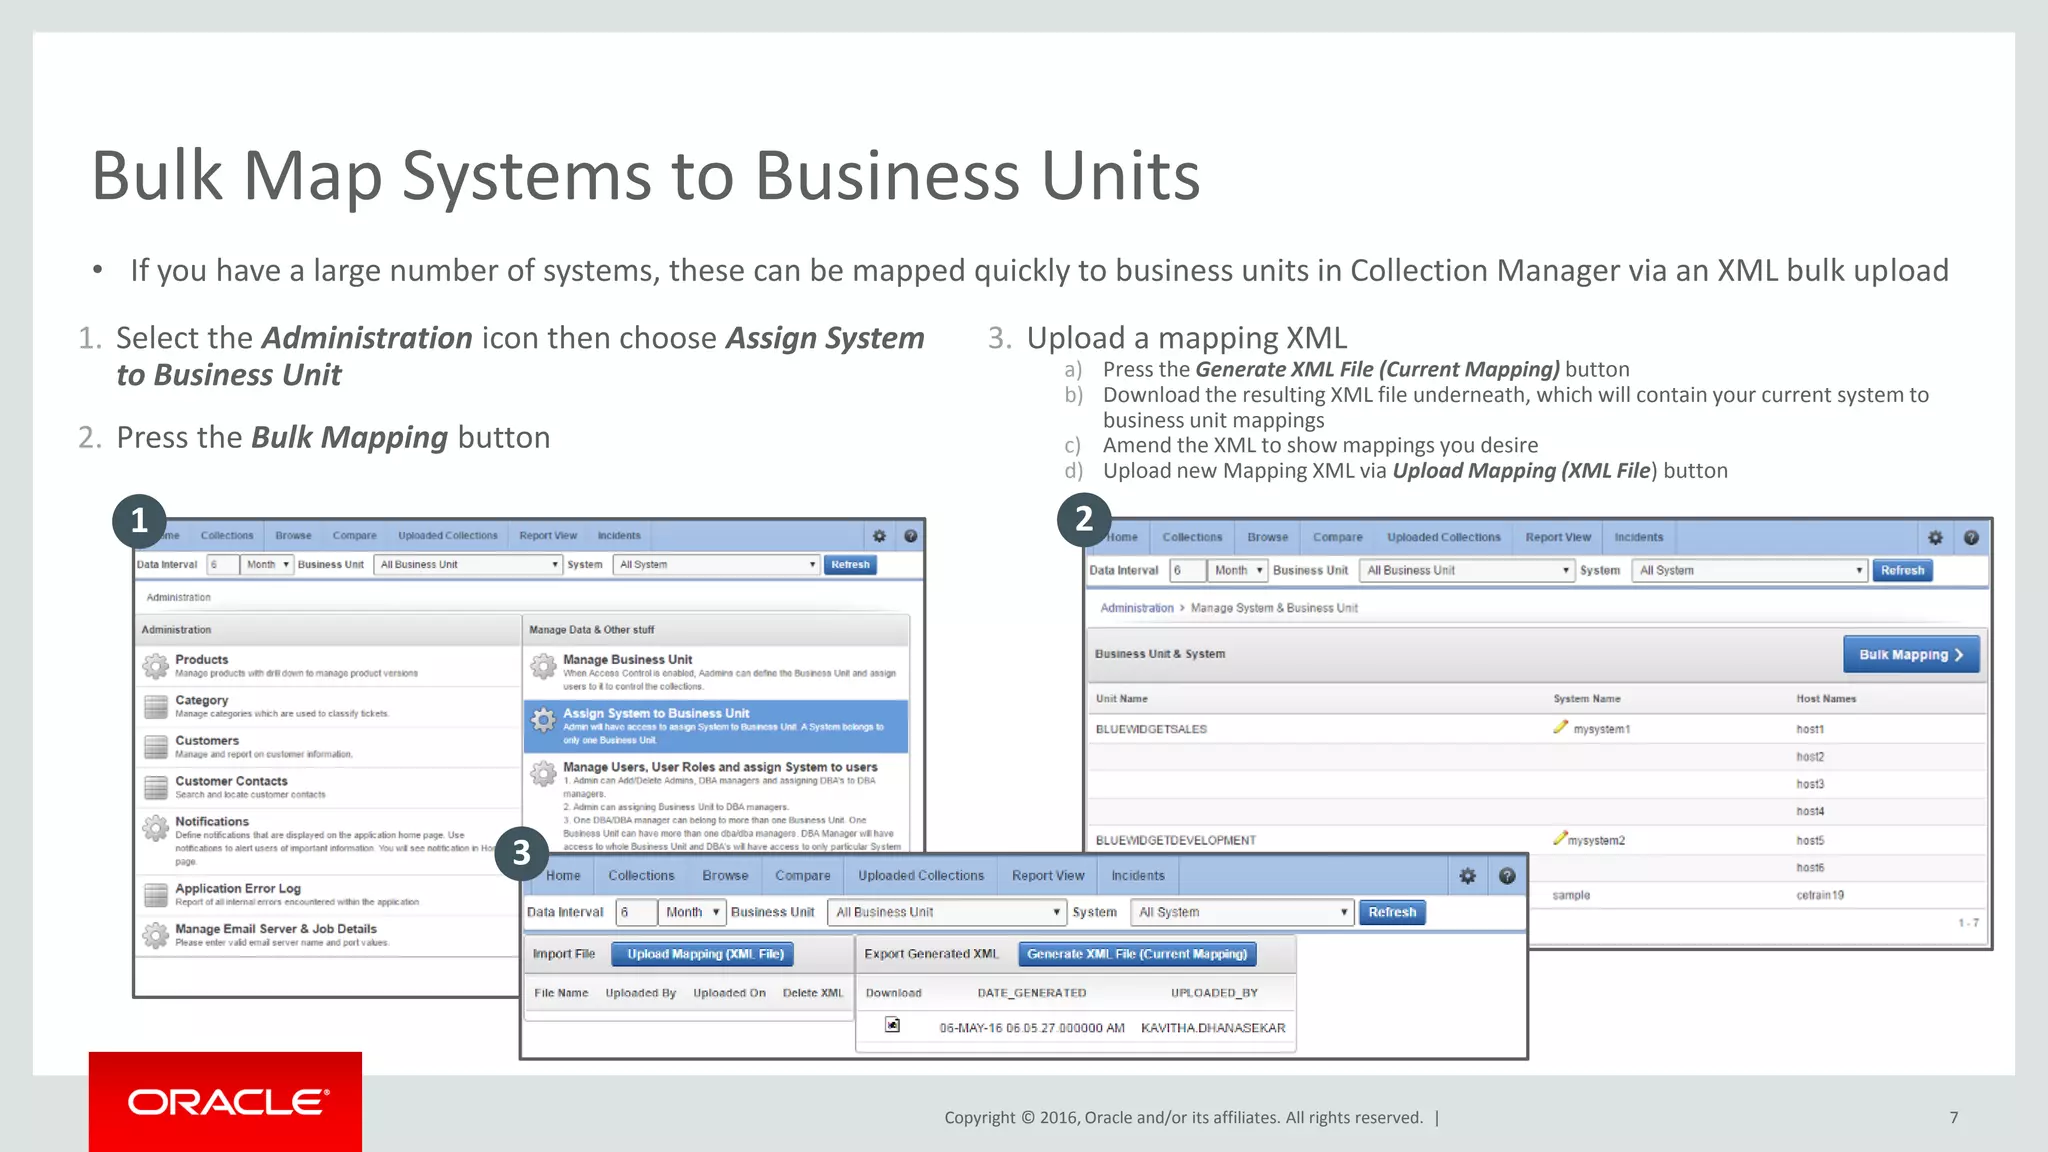Open Uploaded Collections tab in screenshot 1
Image resolution: width=2048 pixels, height=1152 pixels.
tap(448, 536)
